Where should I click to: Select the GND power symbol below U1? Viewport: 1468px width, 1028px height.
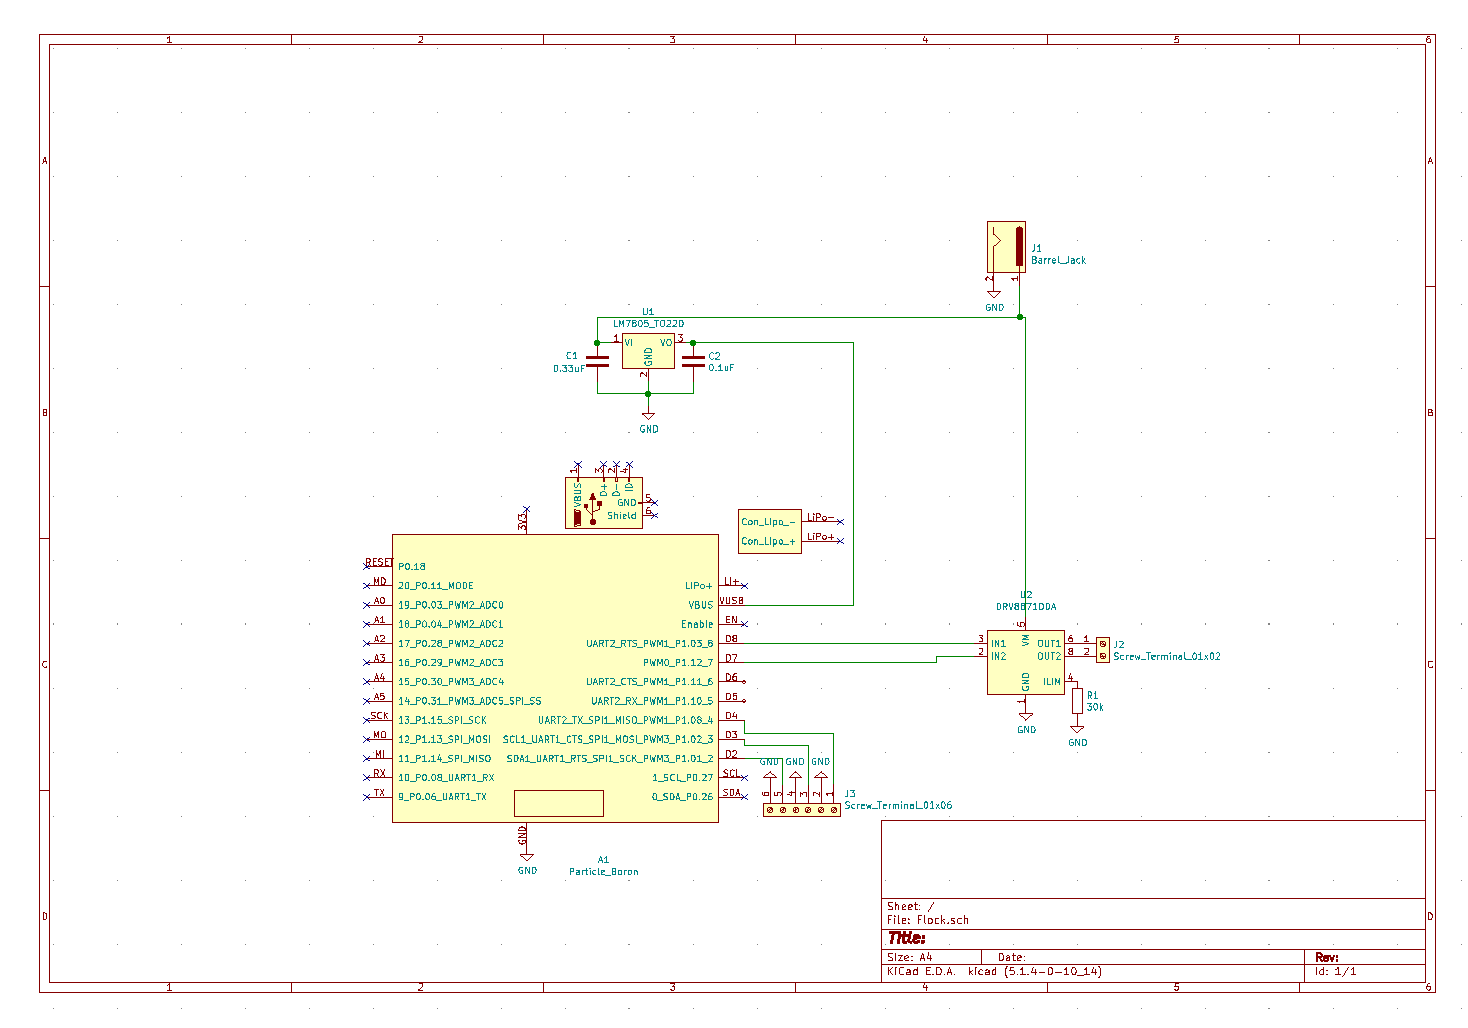point(647,418)
